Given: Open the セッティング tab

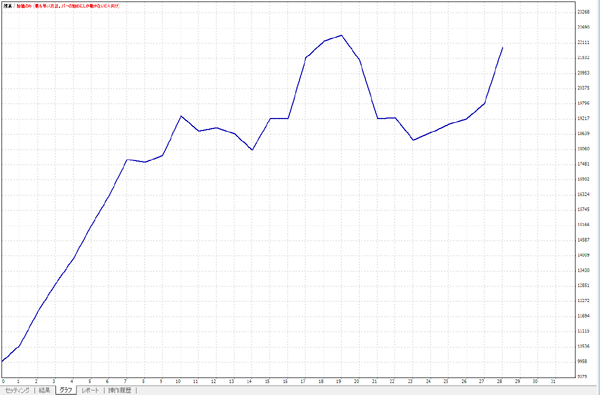Looking at the screenshot, I should click(17, 390).
